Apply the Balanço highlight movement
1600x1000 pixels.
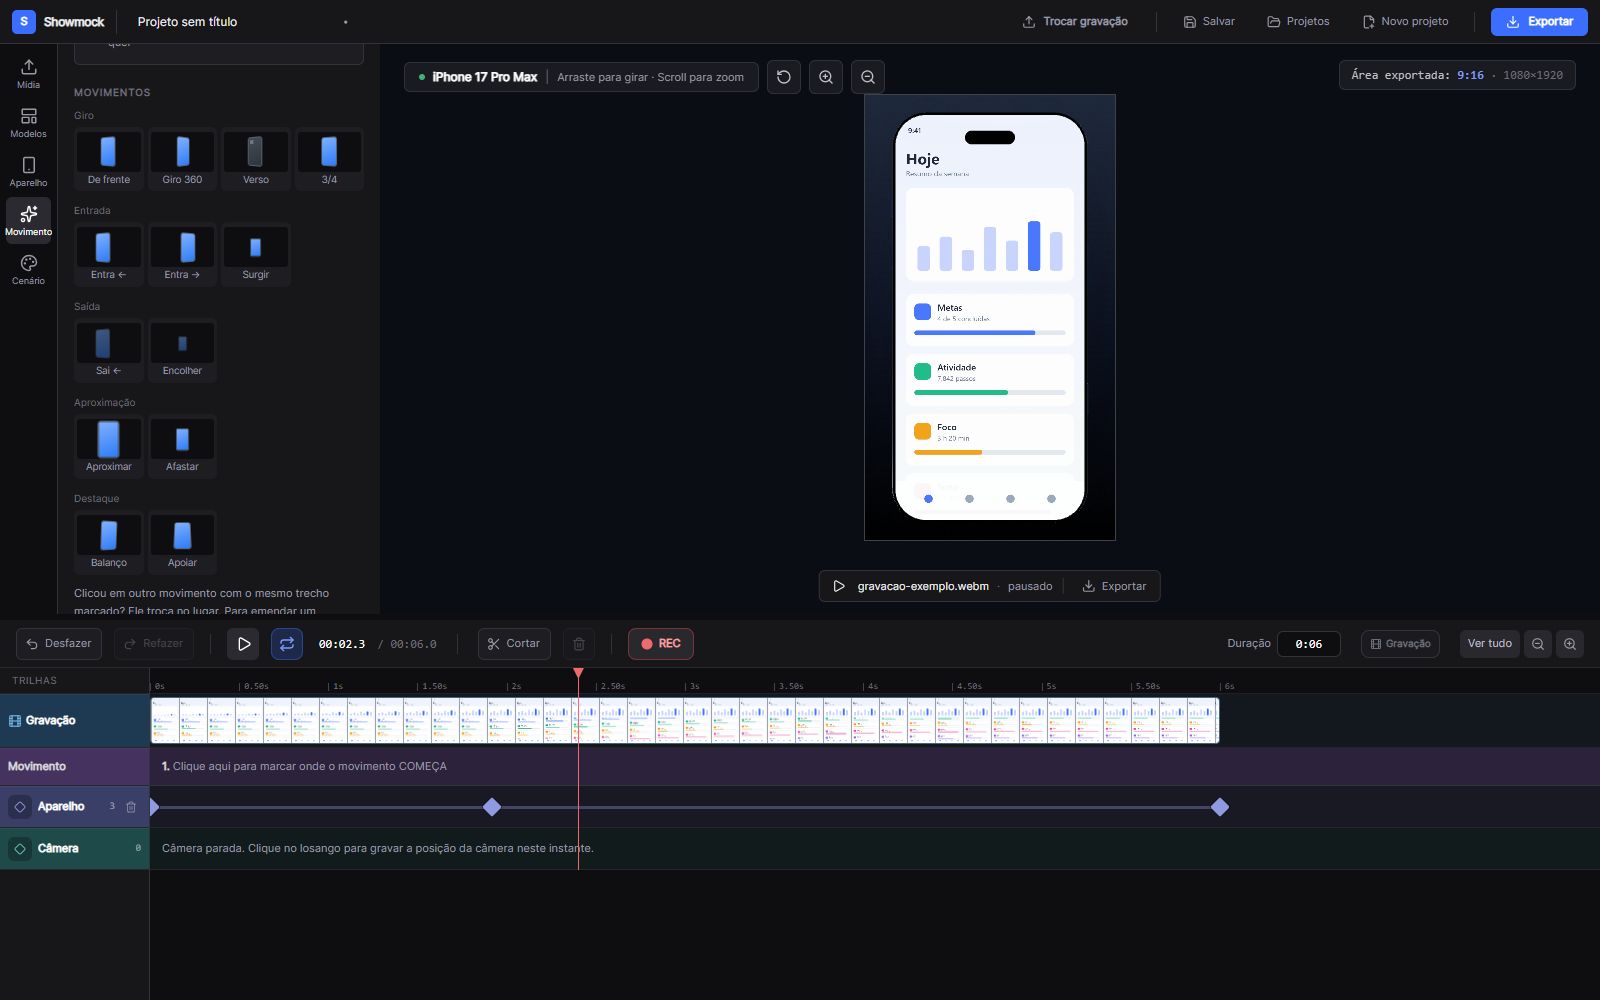(x=109, y=542)
